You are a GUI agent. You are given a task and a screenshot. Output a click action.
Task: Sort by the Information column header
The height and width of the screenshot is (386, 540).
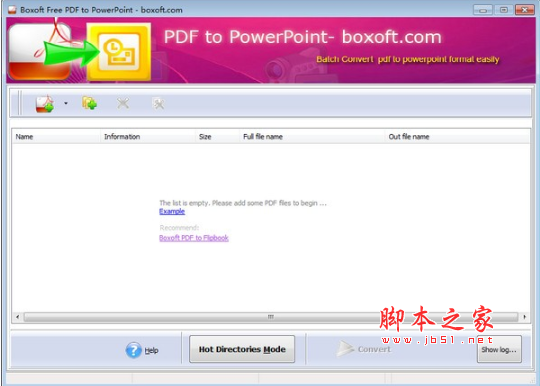[x=147, y=137]
